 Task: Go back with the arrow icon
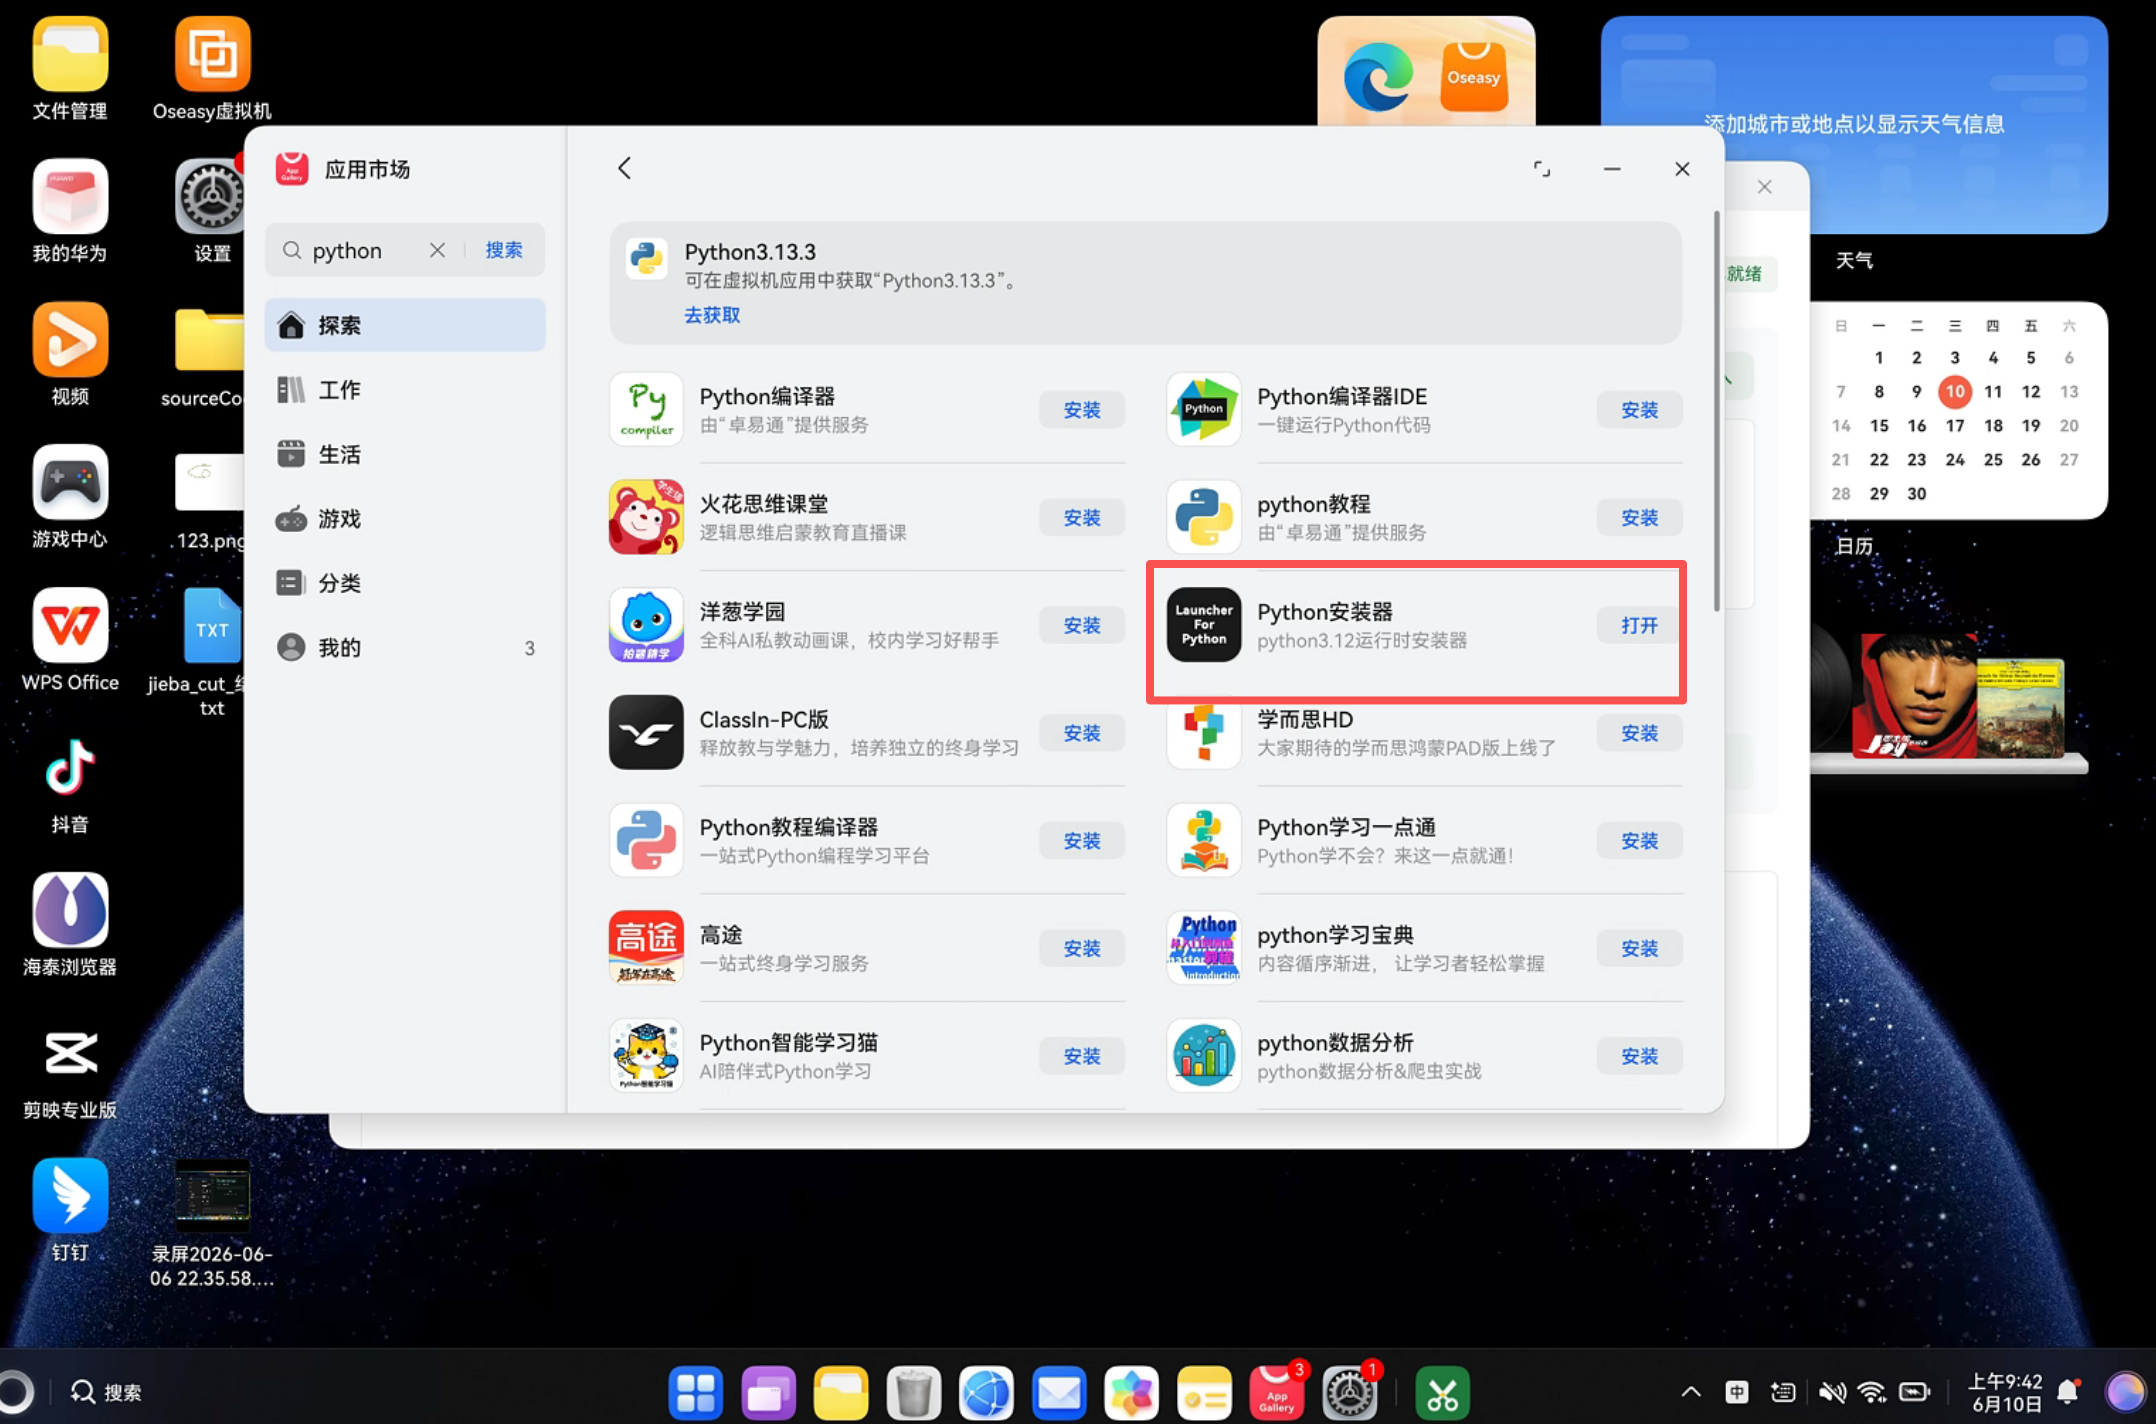coord(625,168)
